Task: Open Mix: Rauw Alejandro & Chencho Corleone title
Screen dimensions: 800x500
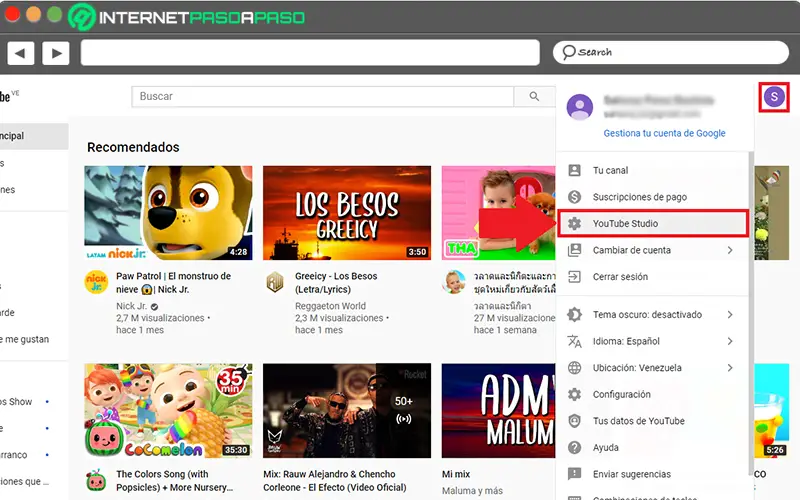Action: [335, 481]
